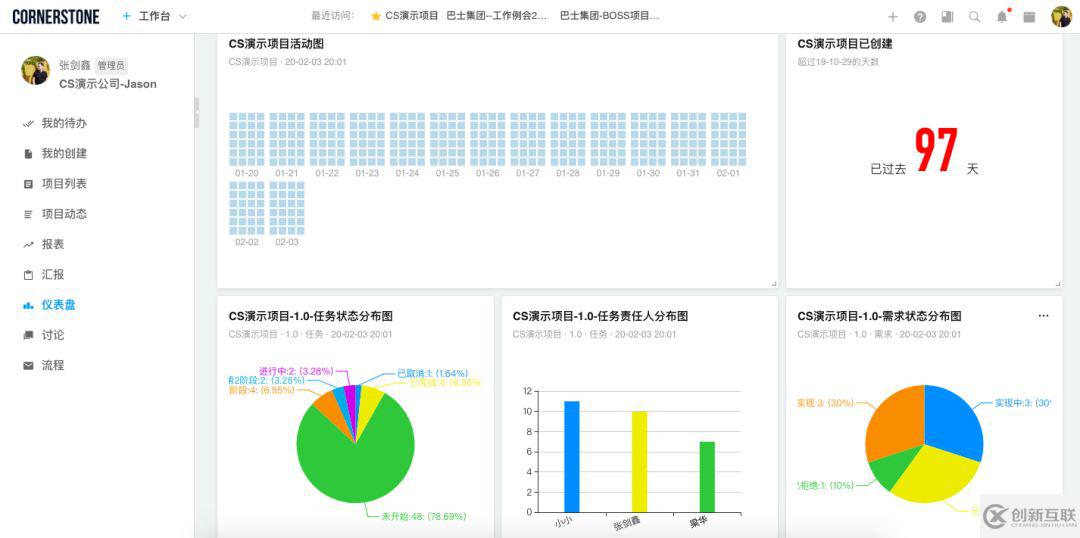Click the 已取消:1 (1.64%) pie label
1080x538 pixels.
pyautogui.click(x=433, y=373)
